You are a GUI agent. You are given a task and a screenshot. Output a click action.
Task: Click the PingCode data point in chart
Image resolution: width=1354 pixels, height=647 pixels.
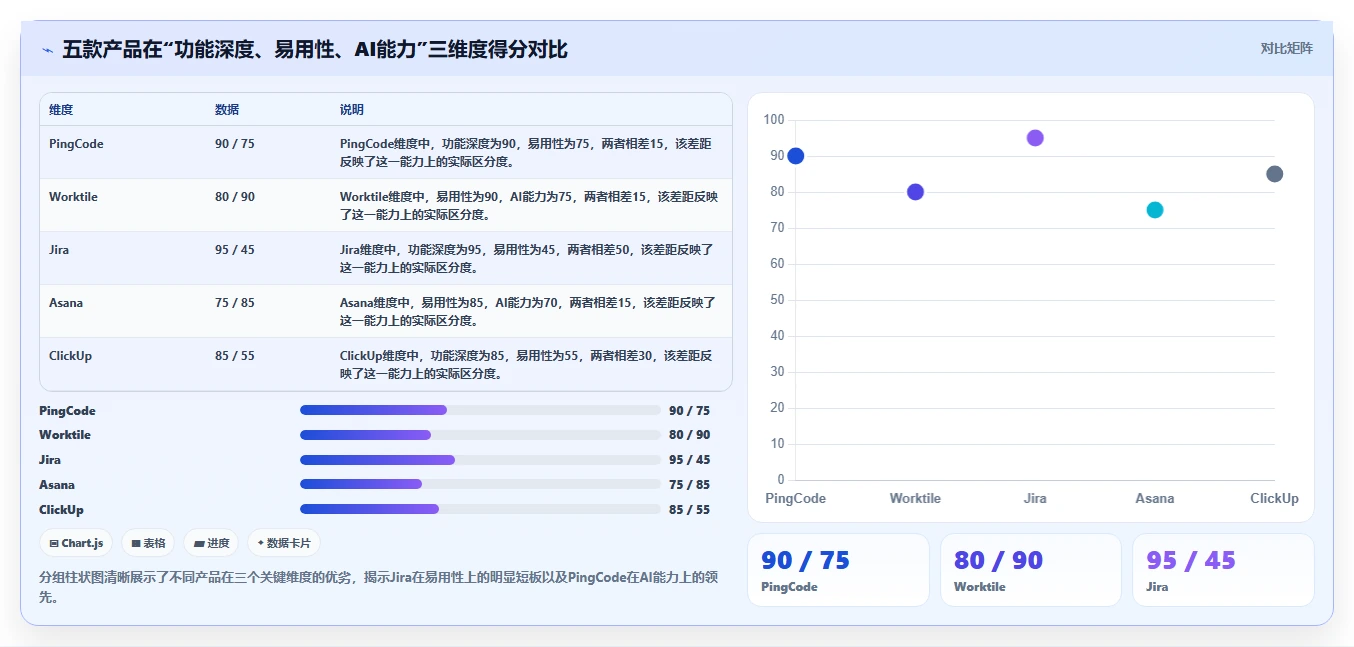pyautogui.click(x=796, y=156)
